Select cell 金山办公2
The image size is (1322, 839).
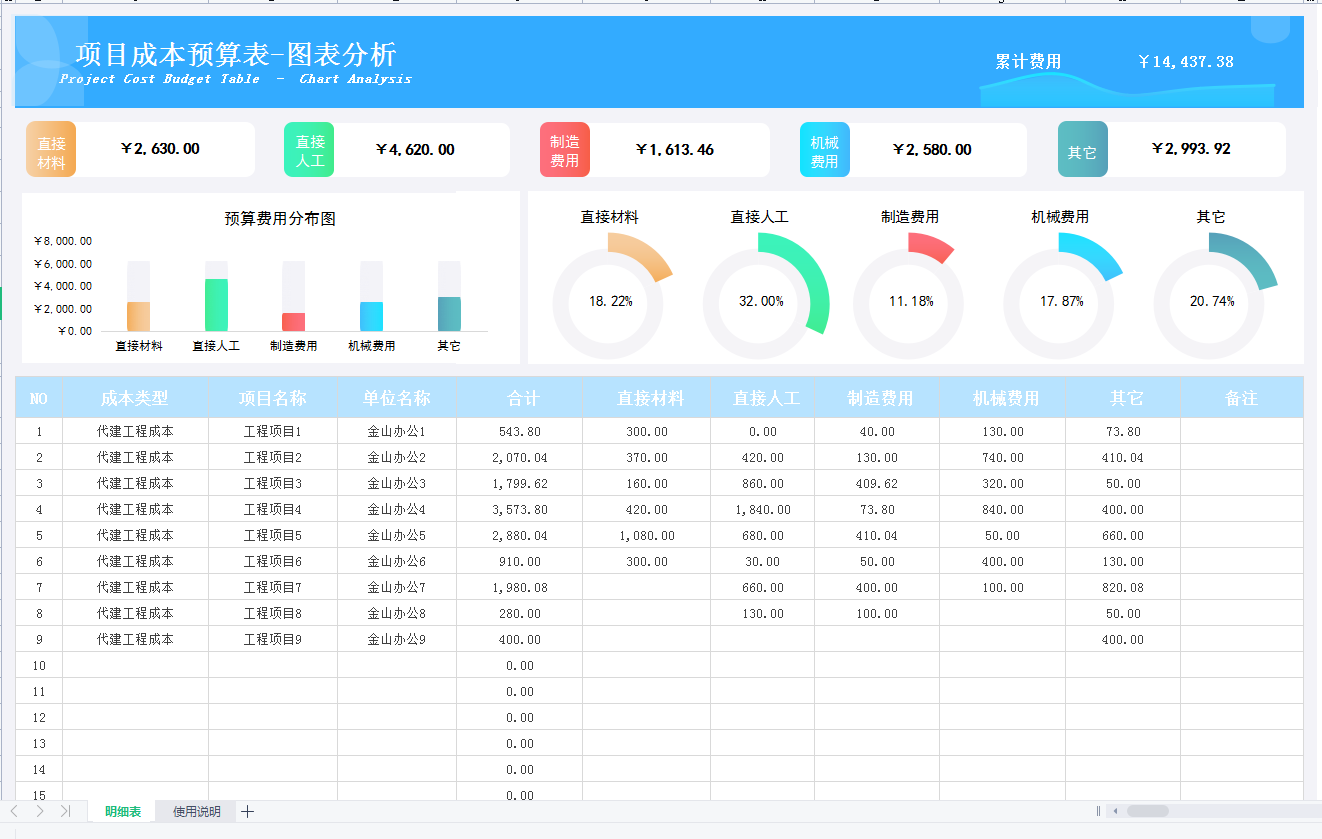pos(397,458)
